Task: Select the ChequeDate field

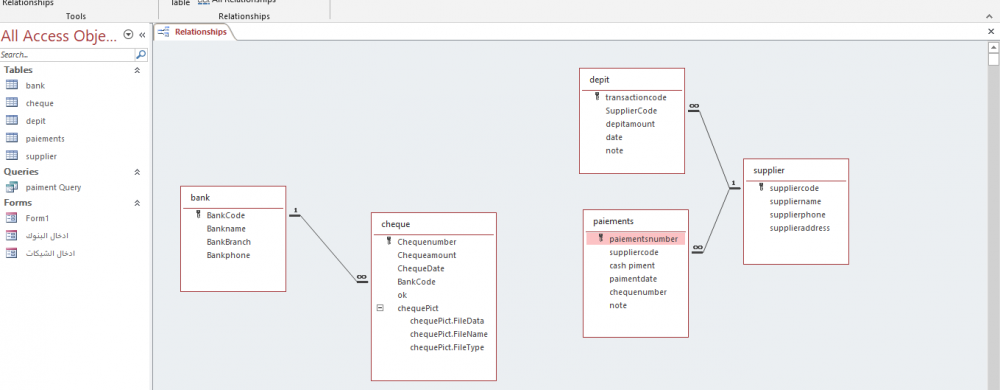Action: coord(421,268)
